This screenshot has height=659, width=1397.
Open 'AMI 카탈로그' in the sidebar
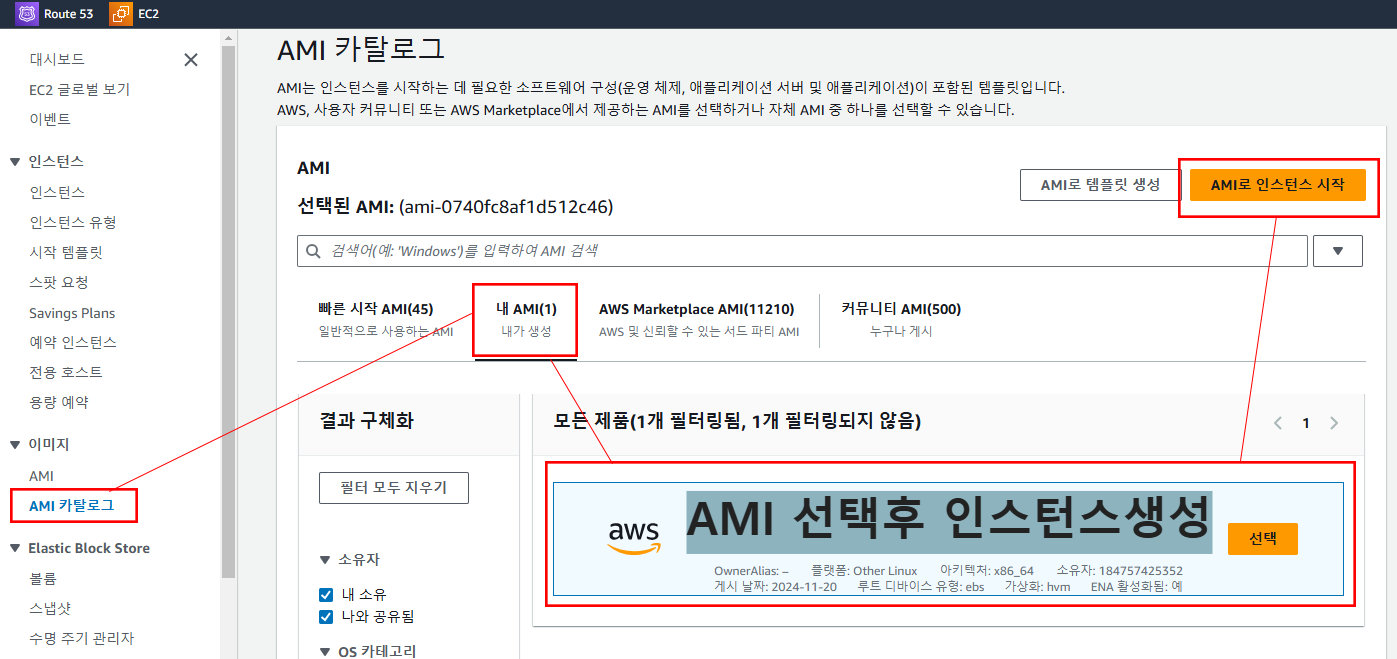(72, 505)
